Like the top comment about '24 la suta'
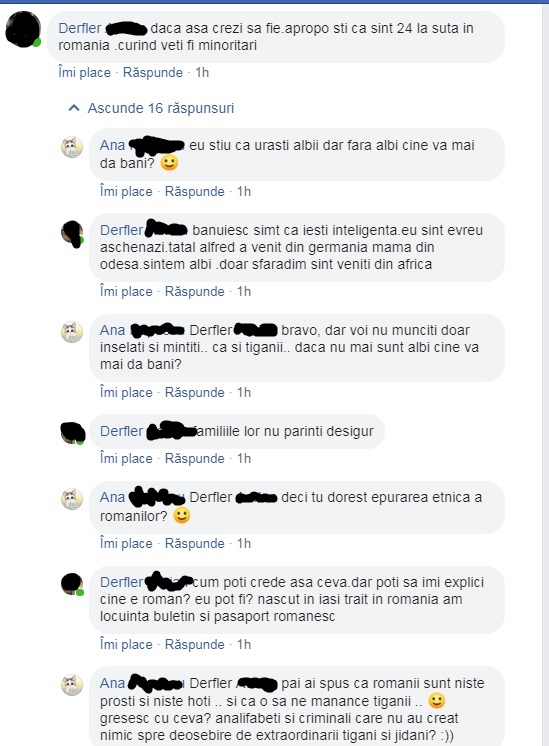Viewport: 549px width, 746px height. tap(84, 72)
